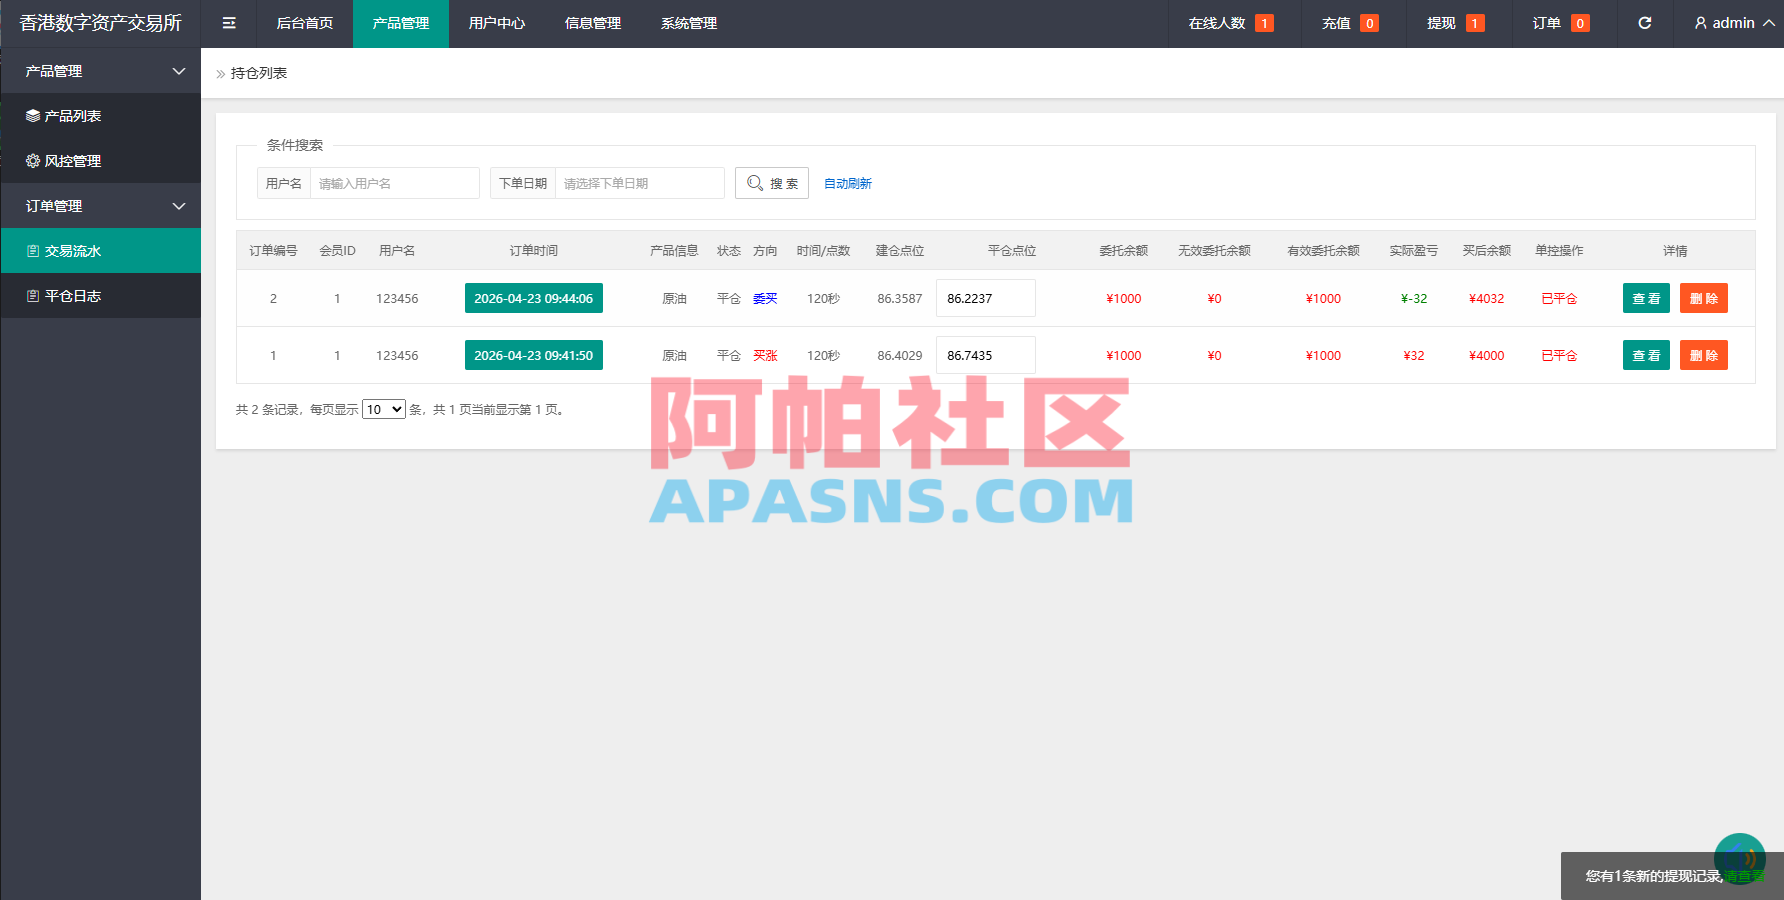Open the 用户中心 menu
Image resolution: width=1784 pixels, height=900 pixels.
pyautogui.click(x=497, y=23)
